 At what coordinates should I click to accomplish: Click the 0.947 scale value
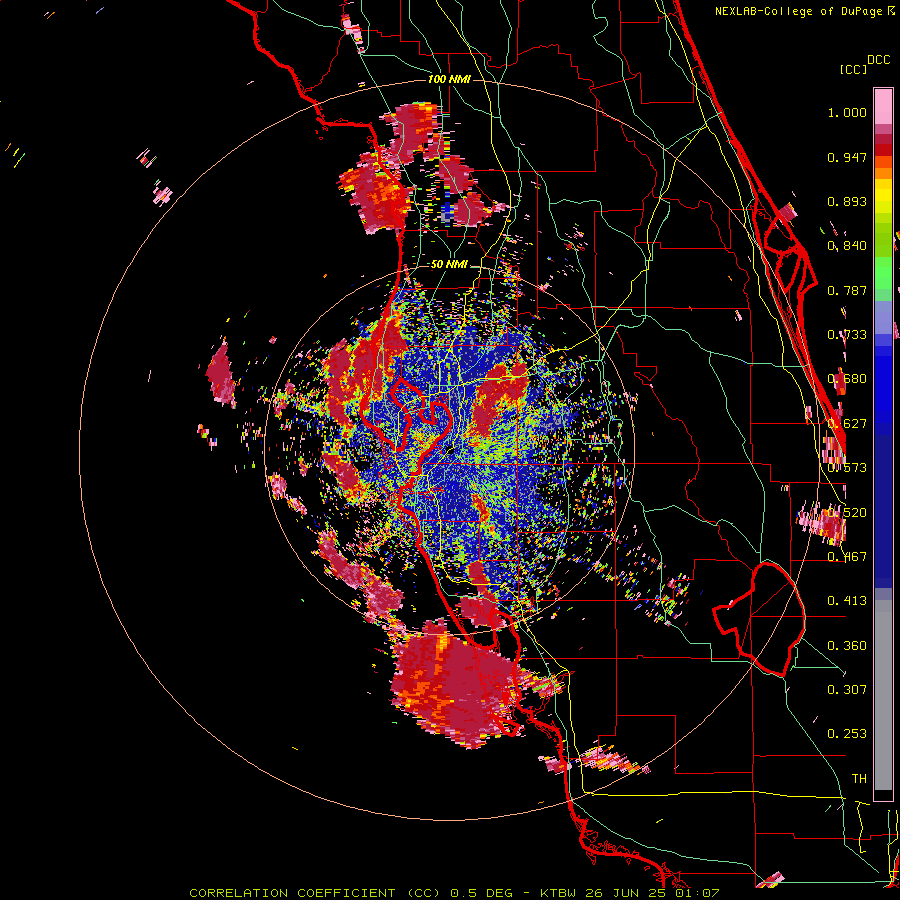coord(847,157)
